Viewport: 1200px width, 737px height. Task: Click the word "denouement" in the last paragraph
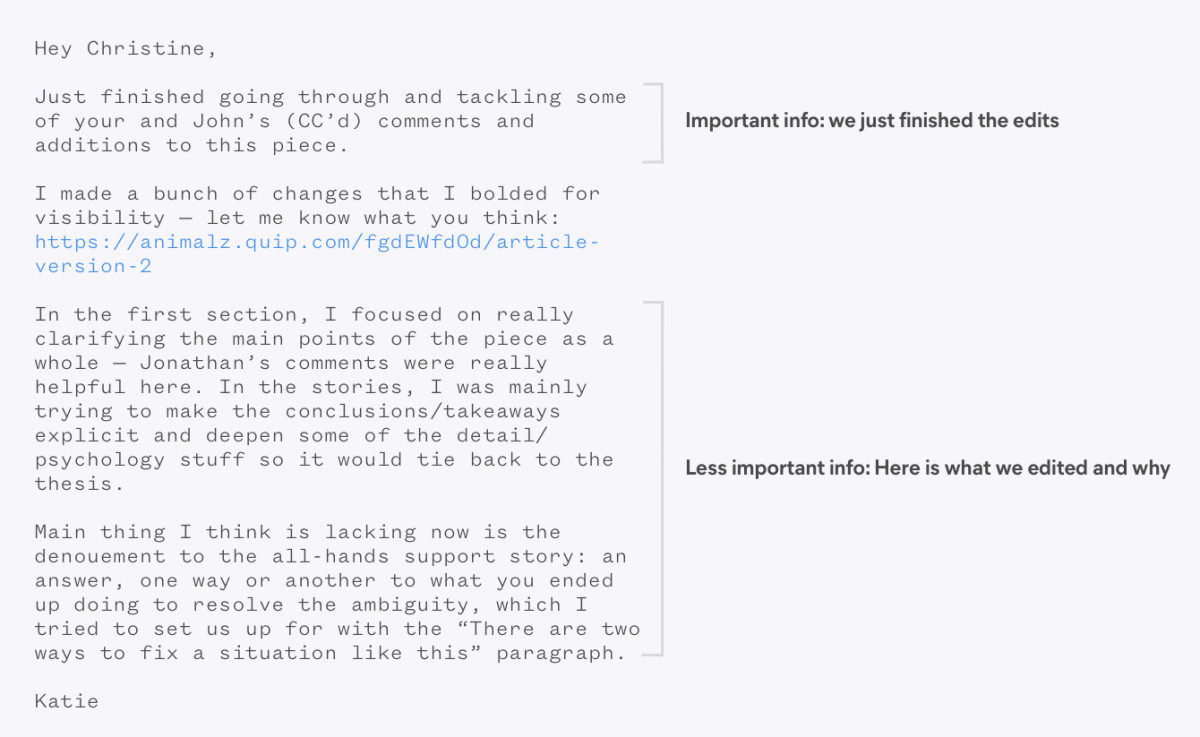coord(100,556)
